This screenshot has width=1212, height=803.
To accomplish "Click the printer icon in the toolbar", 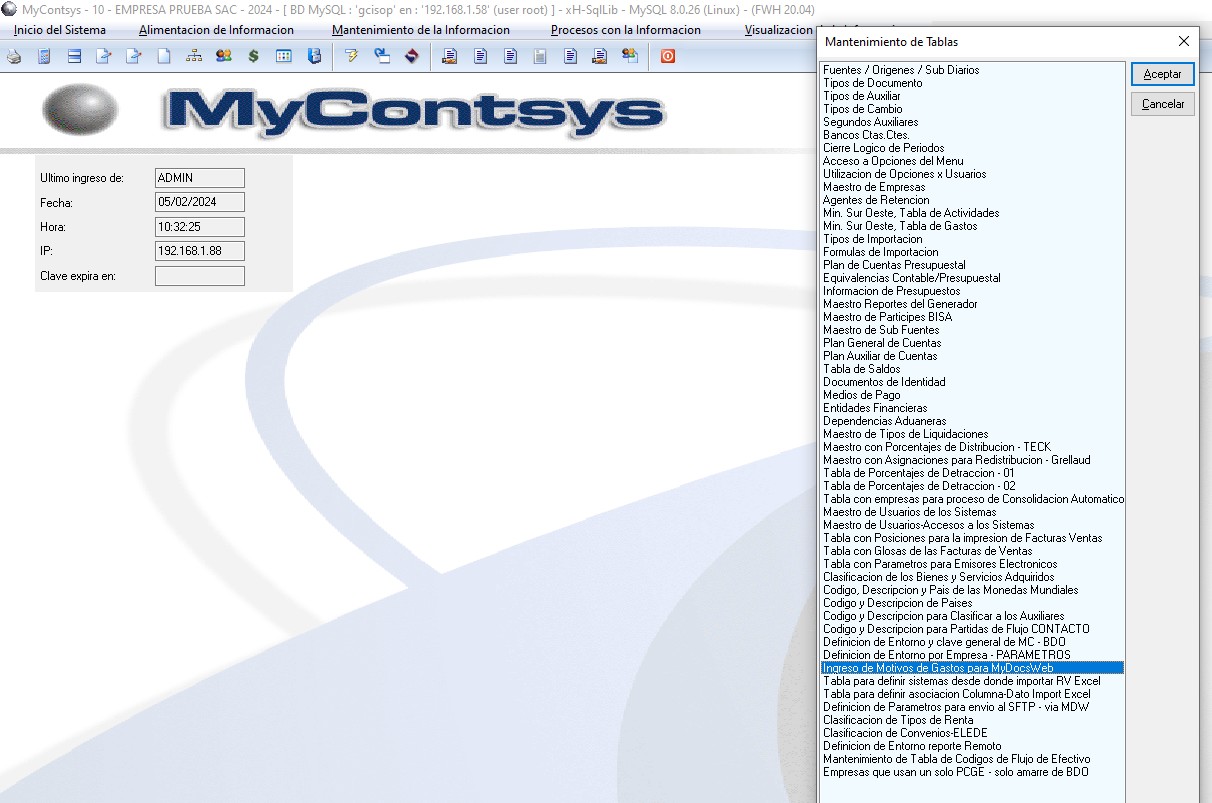I will point(14,57).
